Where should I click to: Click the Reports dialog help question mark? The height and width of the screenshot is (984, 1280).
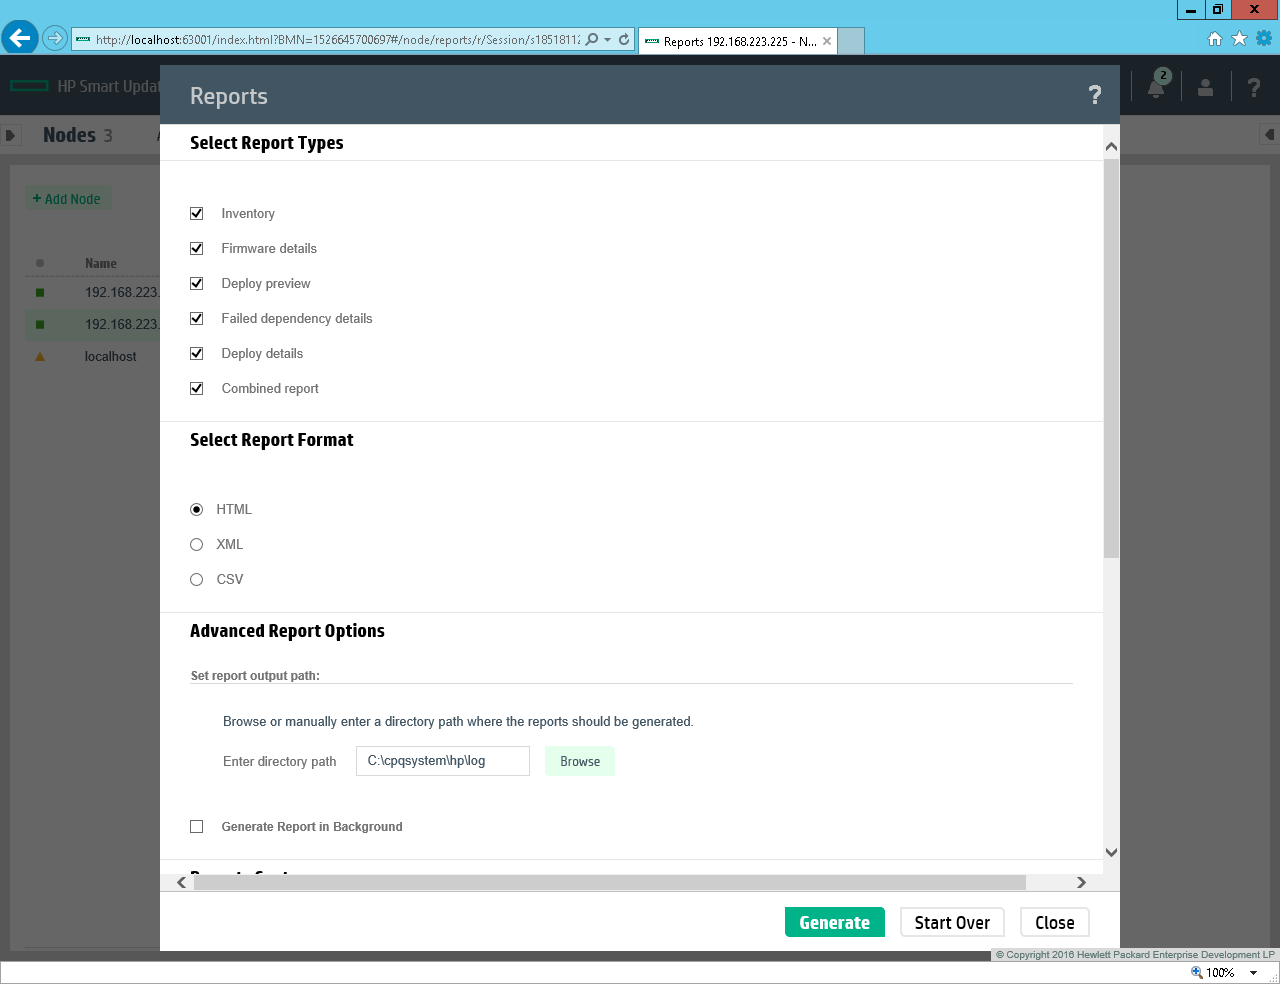click(x=1094, y=95)
